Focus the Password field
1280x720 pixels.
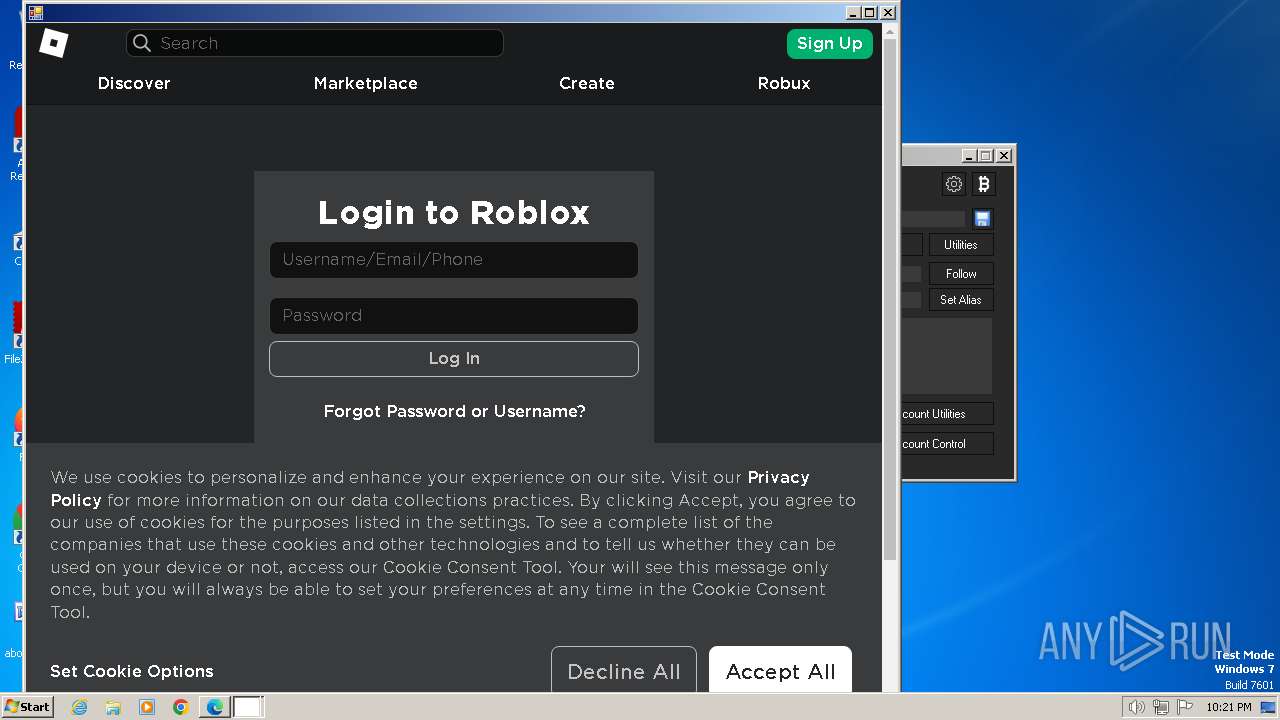[454, 316]
